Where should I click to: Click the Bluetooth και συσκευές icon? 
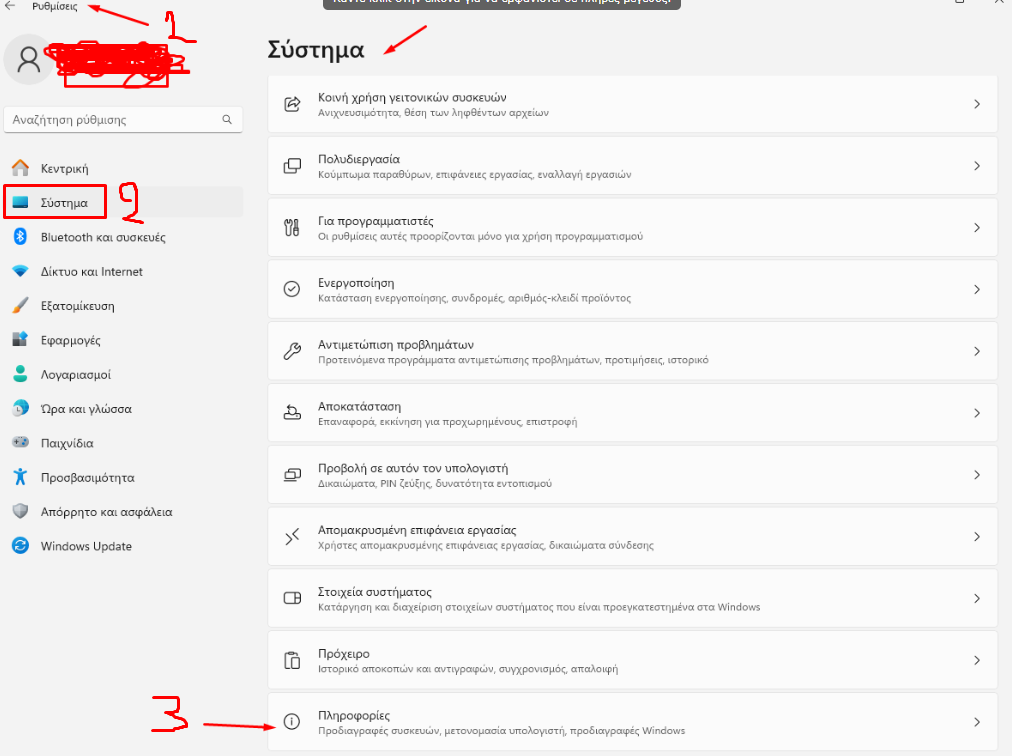tap(20, 236)
